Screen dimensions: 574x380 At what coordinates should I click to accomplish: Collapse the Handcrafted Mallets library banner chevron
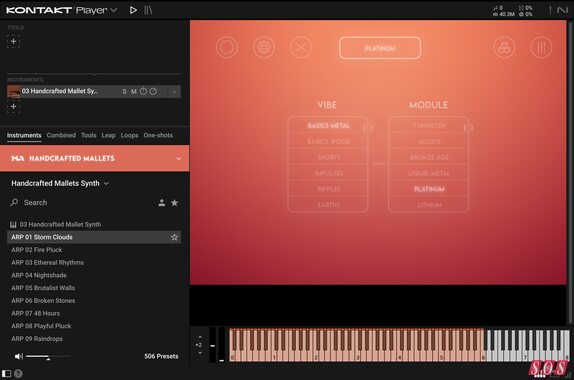click(x=179, y=158)
